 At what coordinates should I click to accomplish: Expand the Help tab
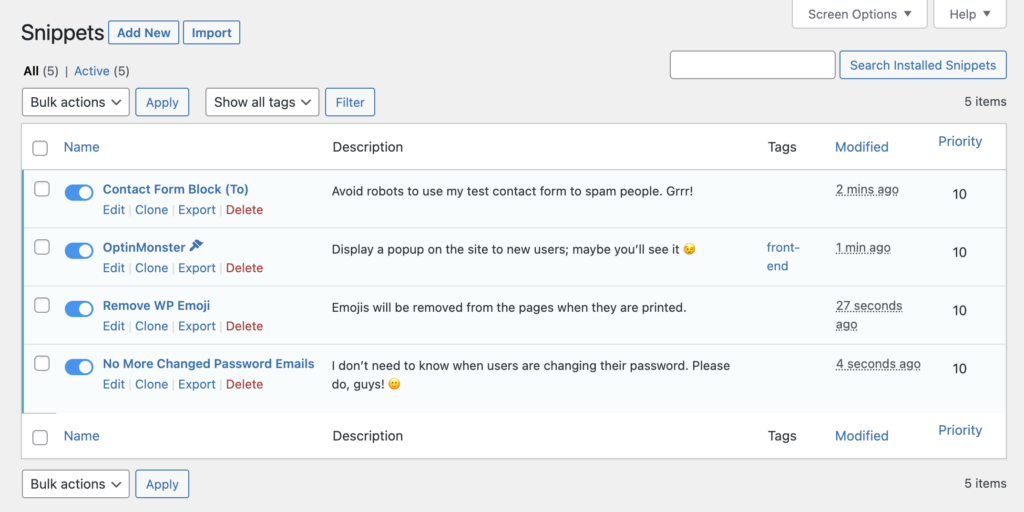click(x=970, y=14)
